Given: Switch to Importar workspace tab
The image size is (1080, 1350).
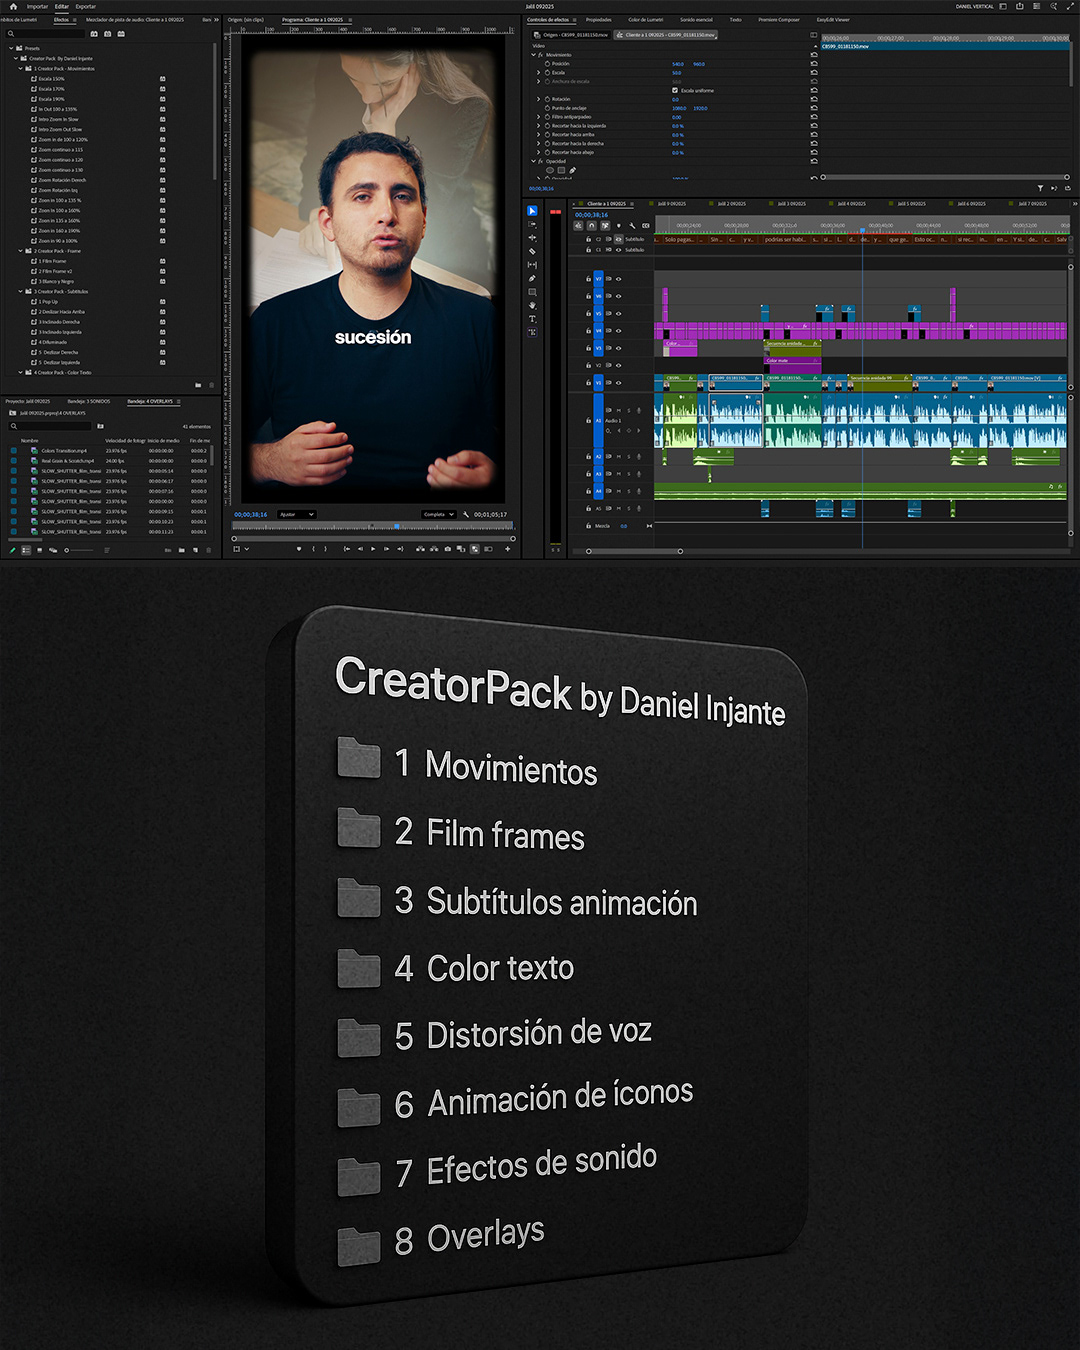Looking at the screenshot, I should [x=37, y=6].
